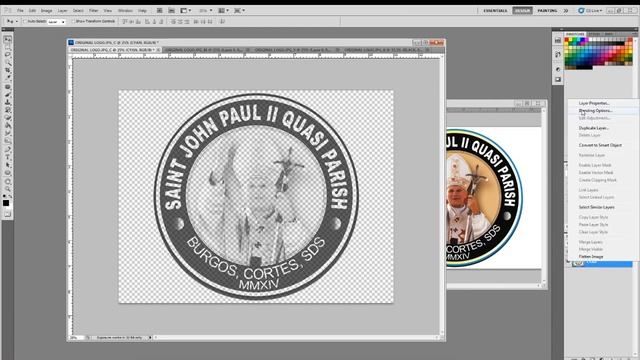The width and height of the screenshot is (640, 360).
Task: Choose Select Similar Layers in context menu
Action: click(x=596, y=207)
